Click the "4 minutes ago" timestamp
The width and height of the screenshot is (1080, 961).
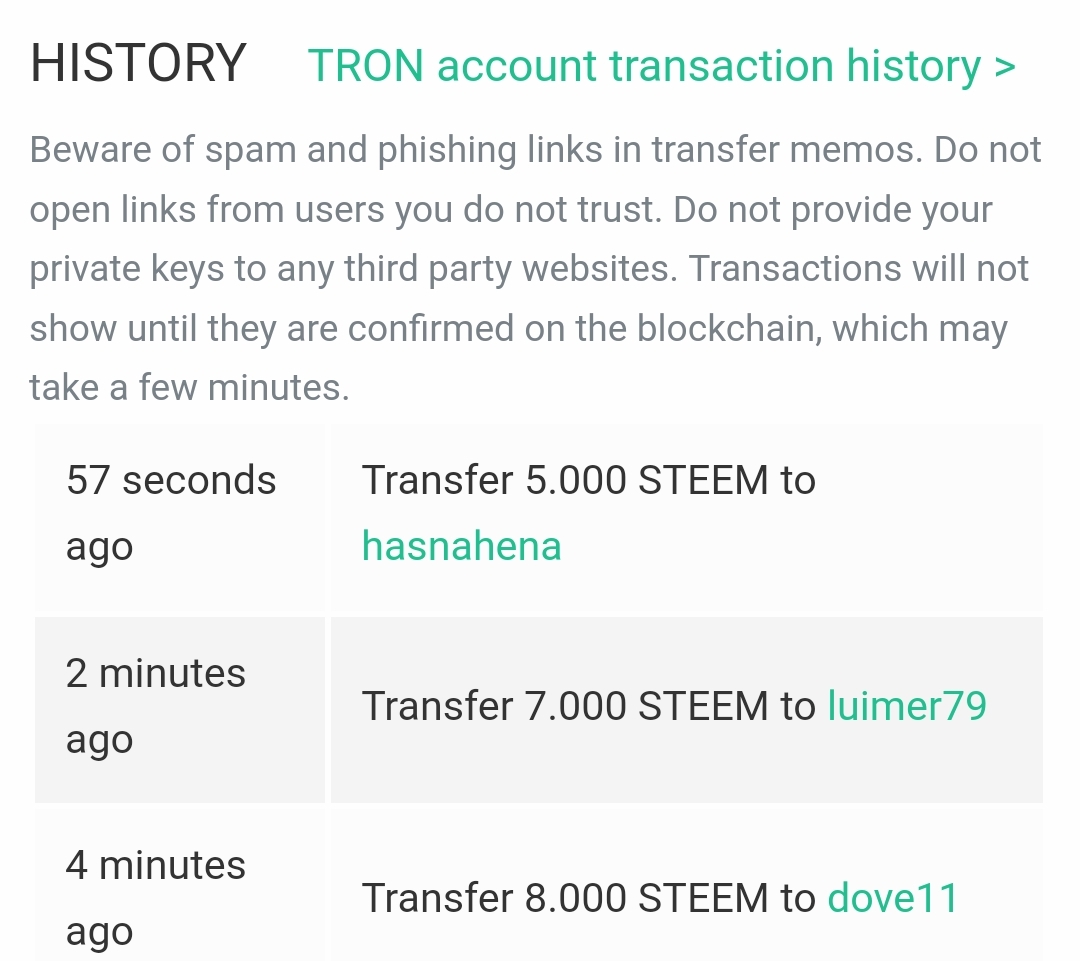(155, 898)
